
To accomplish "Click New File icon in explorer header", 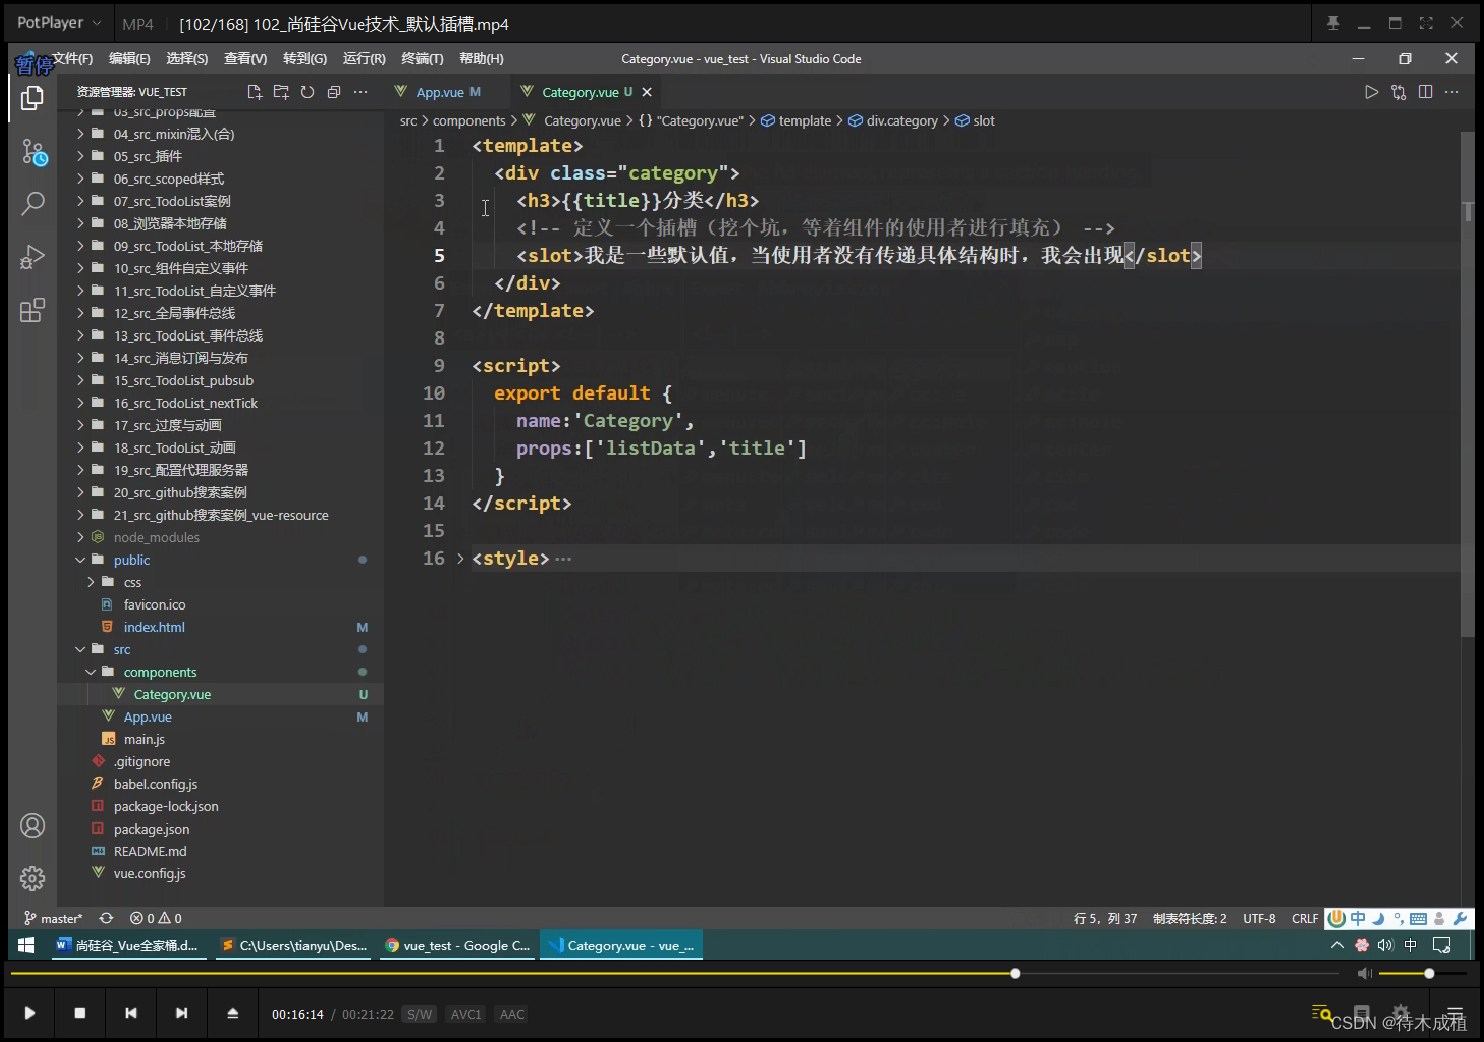I will [255, 92].
